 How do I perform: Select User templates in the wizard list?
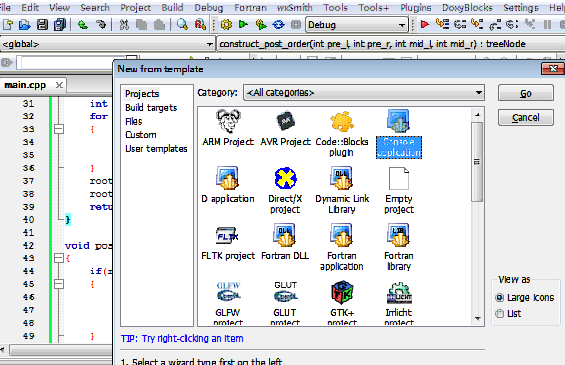pyautogui.click(x=156, y=148)
